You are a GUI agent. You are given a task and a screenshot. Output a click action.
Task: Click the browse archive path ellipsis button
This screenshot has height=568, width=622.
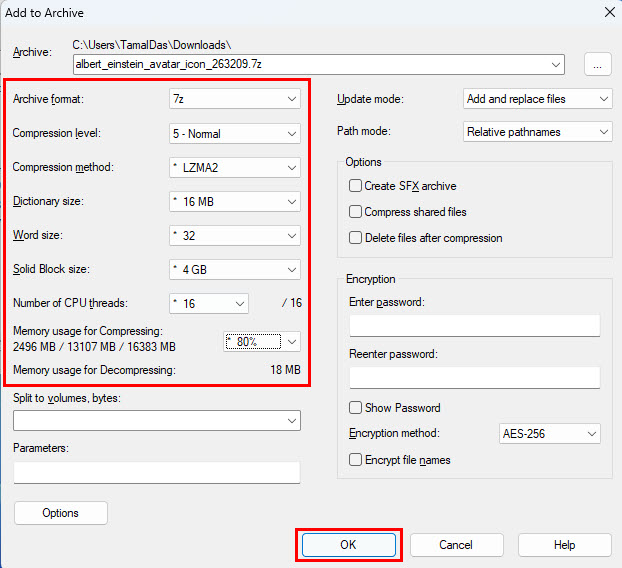[x=597, y=64]
